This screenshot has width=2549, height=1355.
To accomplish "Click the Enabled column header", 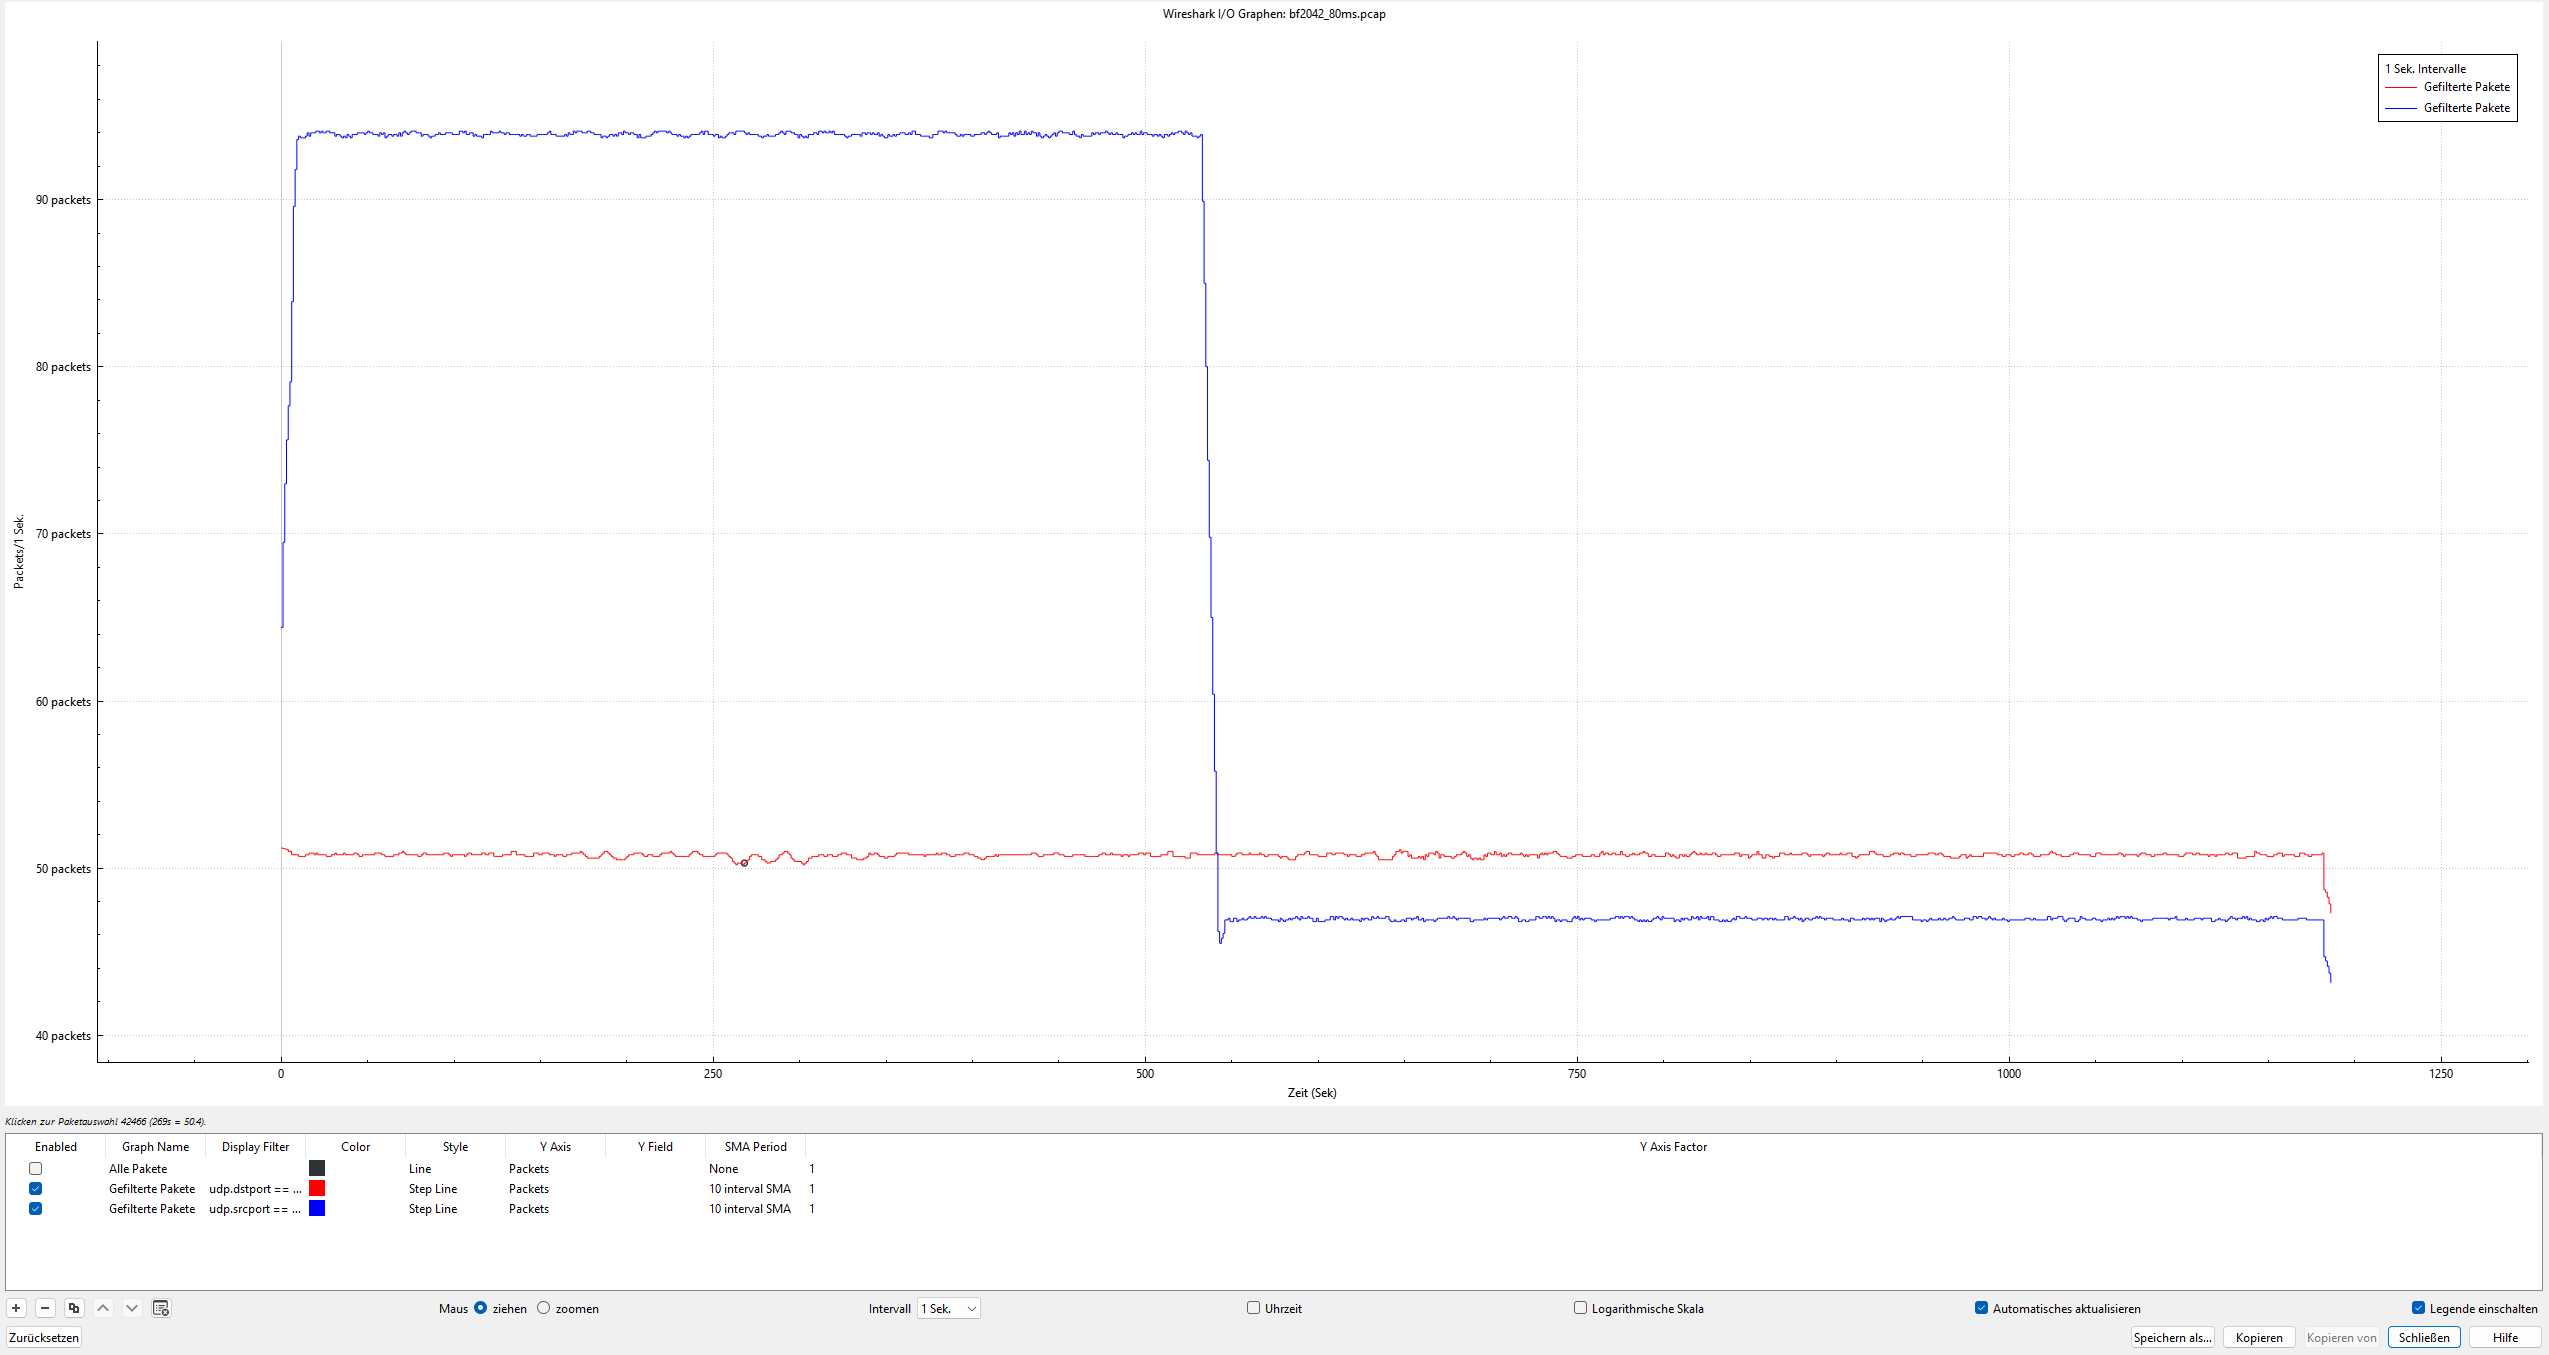I will click(56, 1147).
